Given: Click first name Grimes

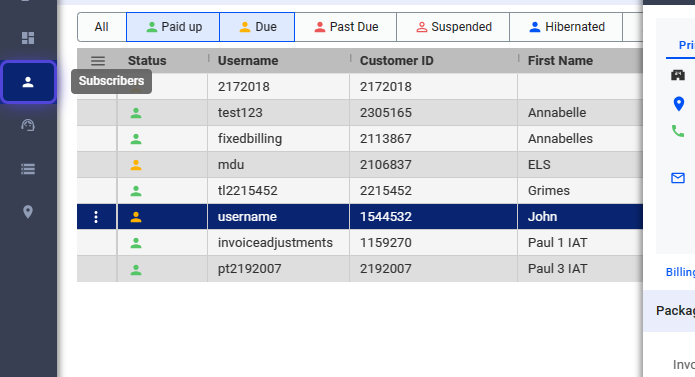Looking at the screenshot, I should tap(549, 191).
